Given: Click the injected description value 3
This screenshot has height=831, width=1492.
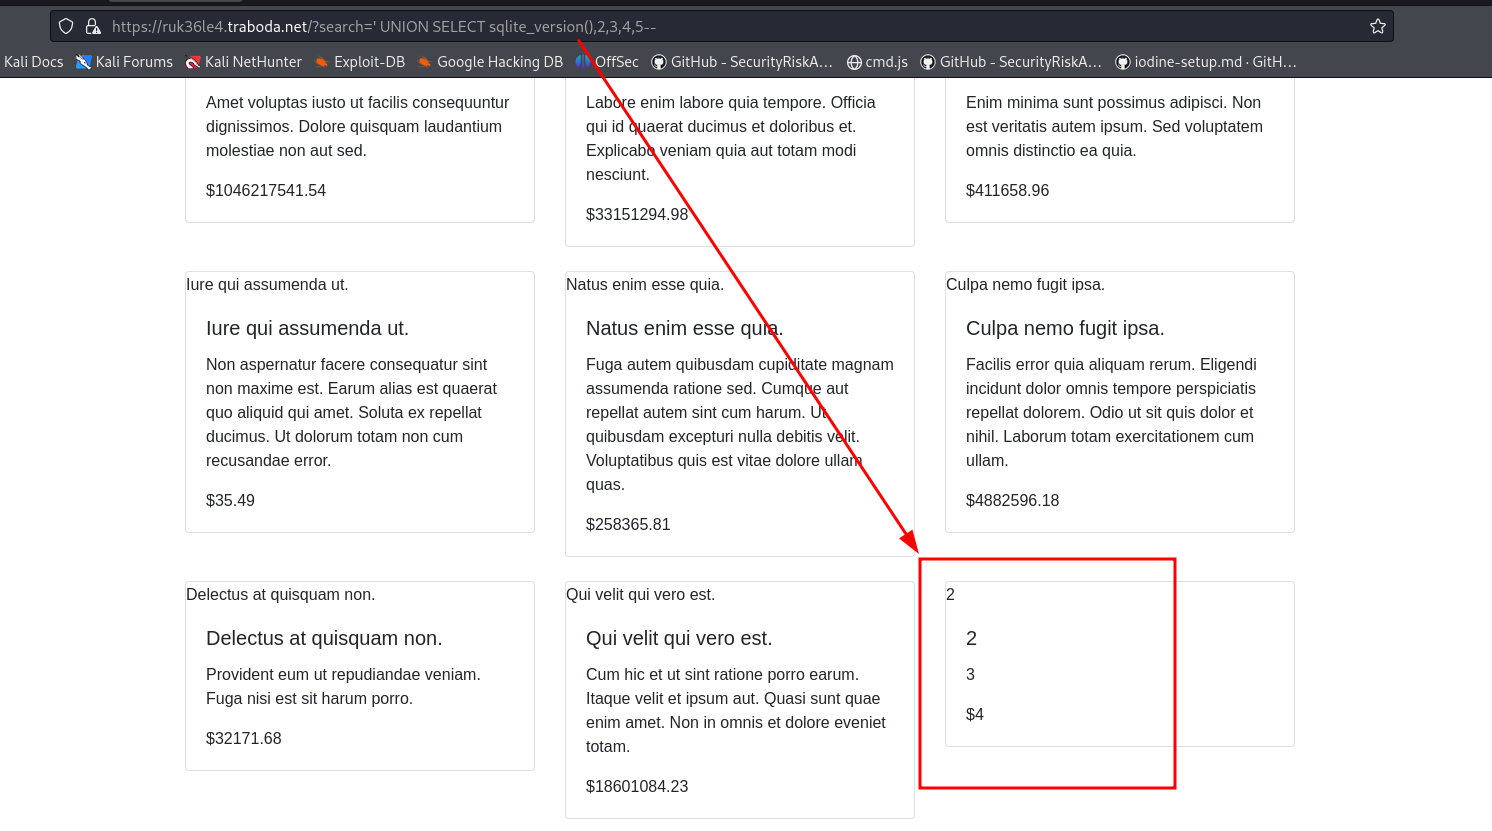Looking at the screenshot, I should [970, 674].
